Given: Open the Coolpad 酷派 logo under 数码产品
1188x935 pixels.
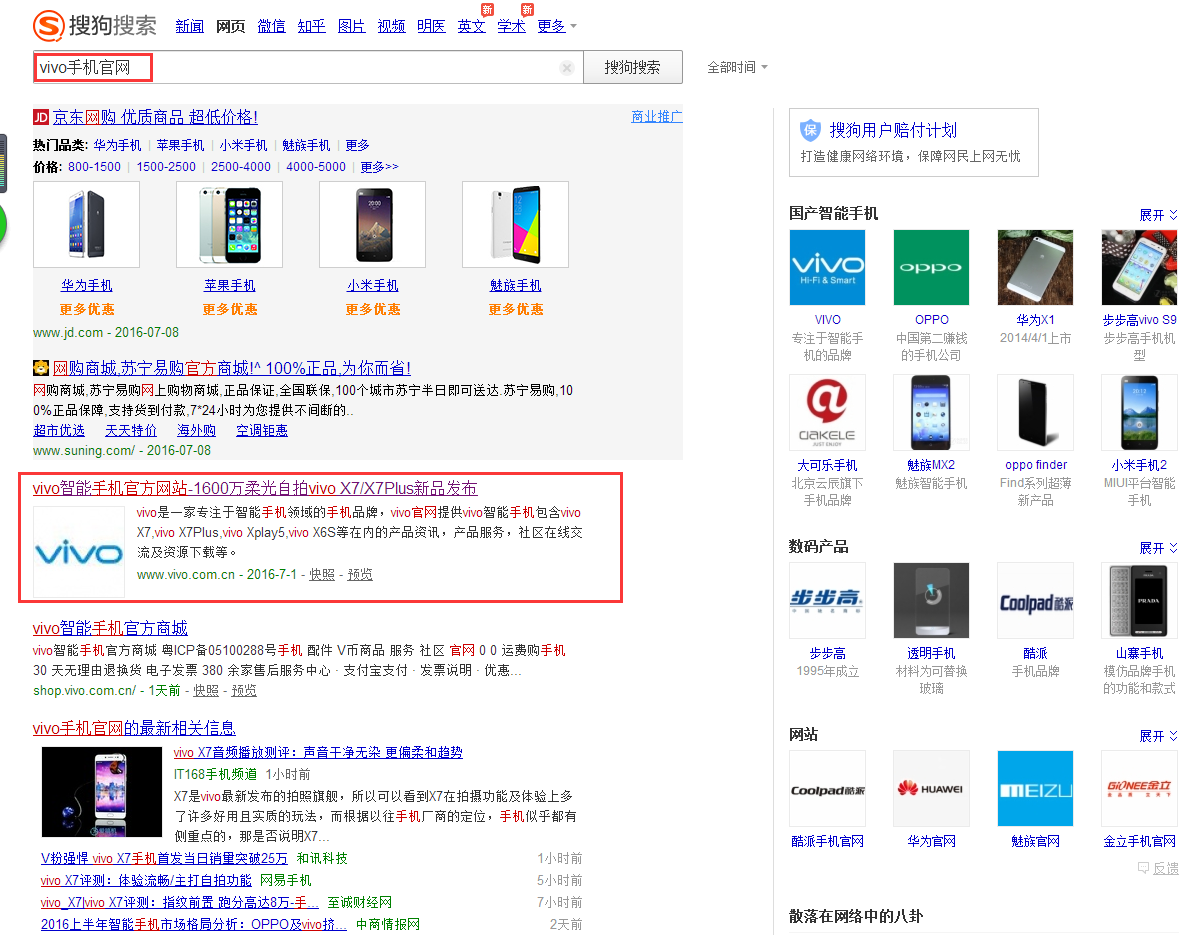Looking at the screenshot, I should pyautogui.click(x=1036, y=601).
